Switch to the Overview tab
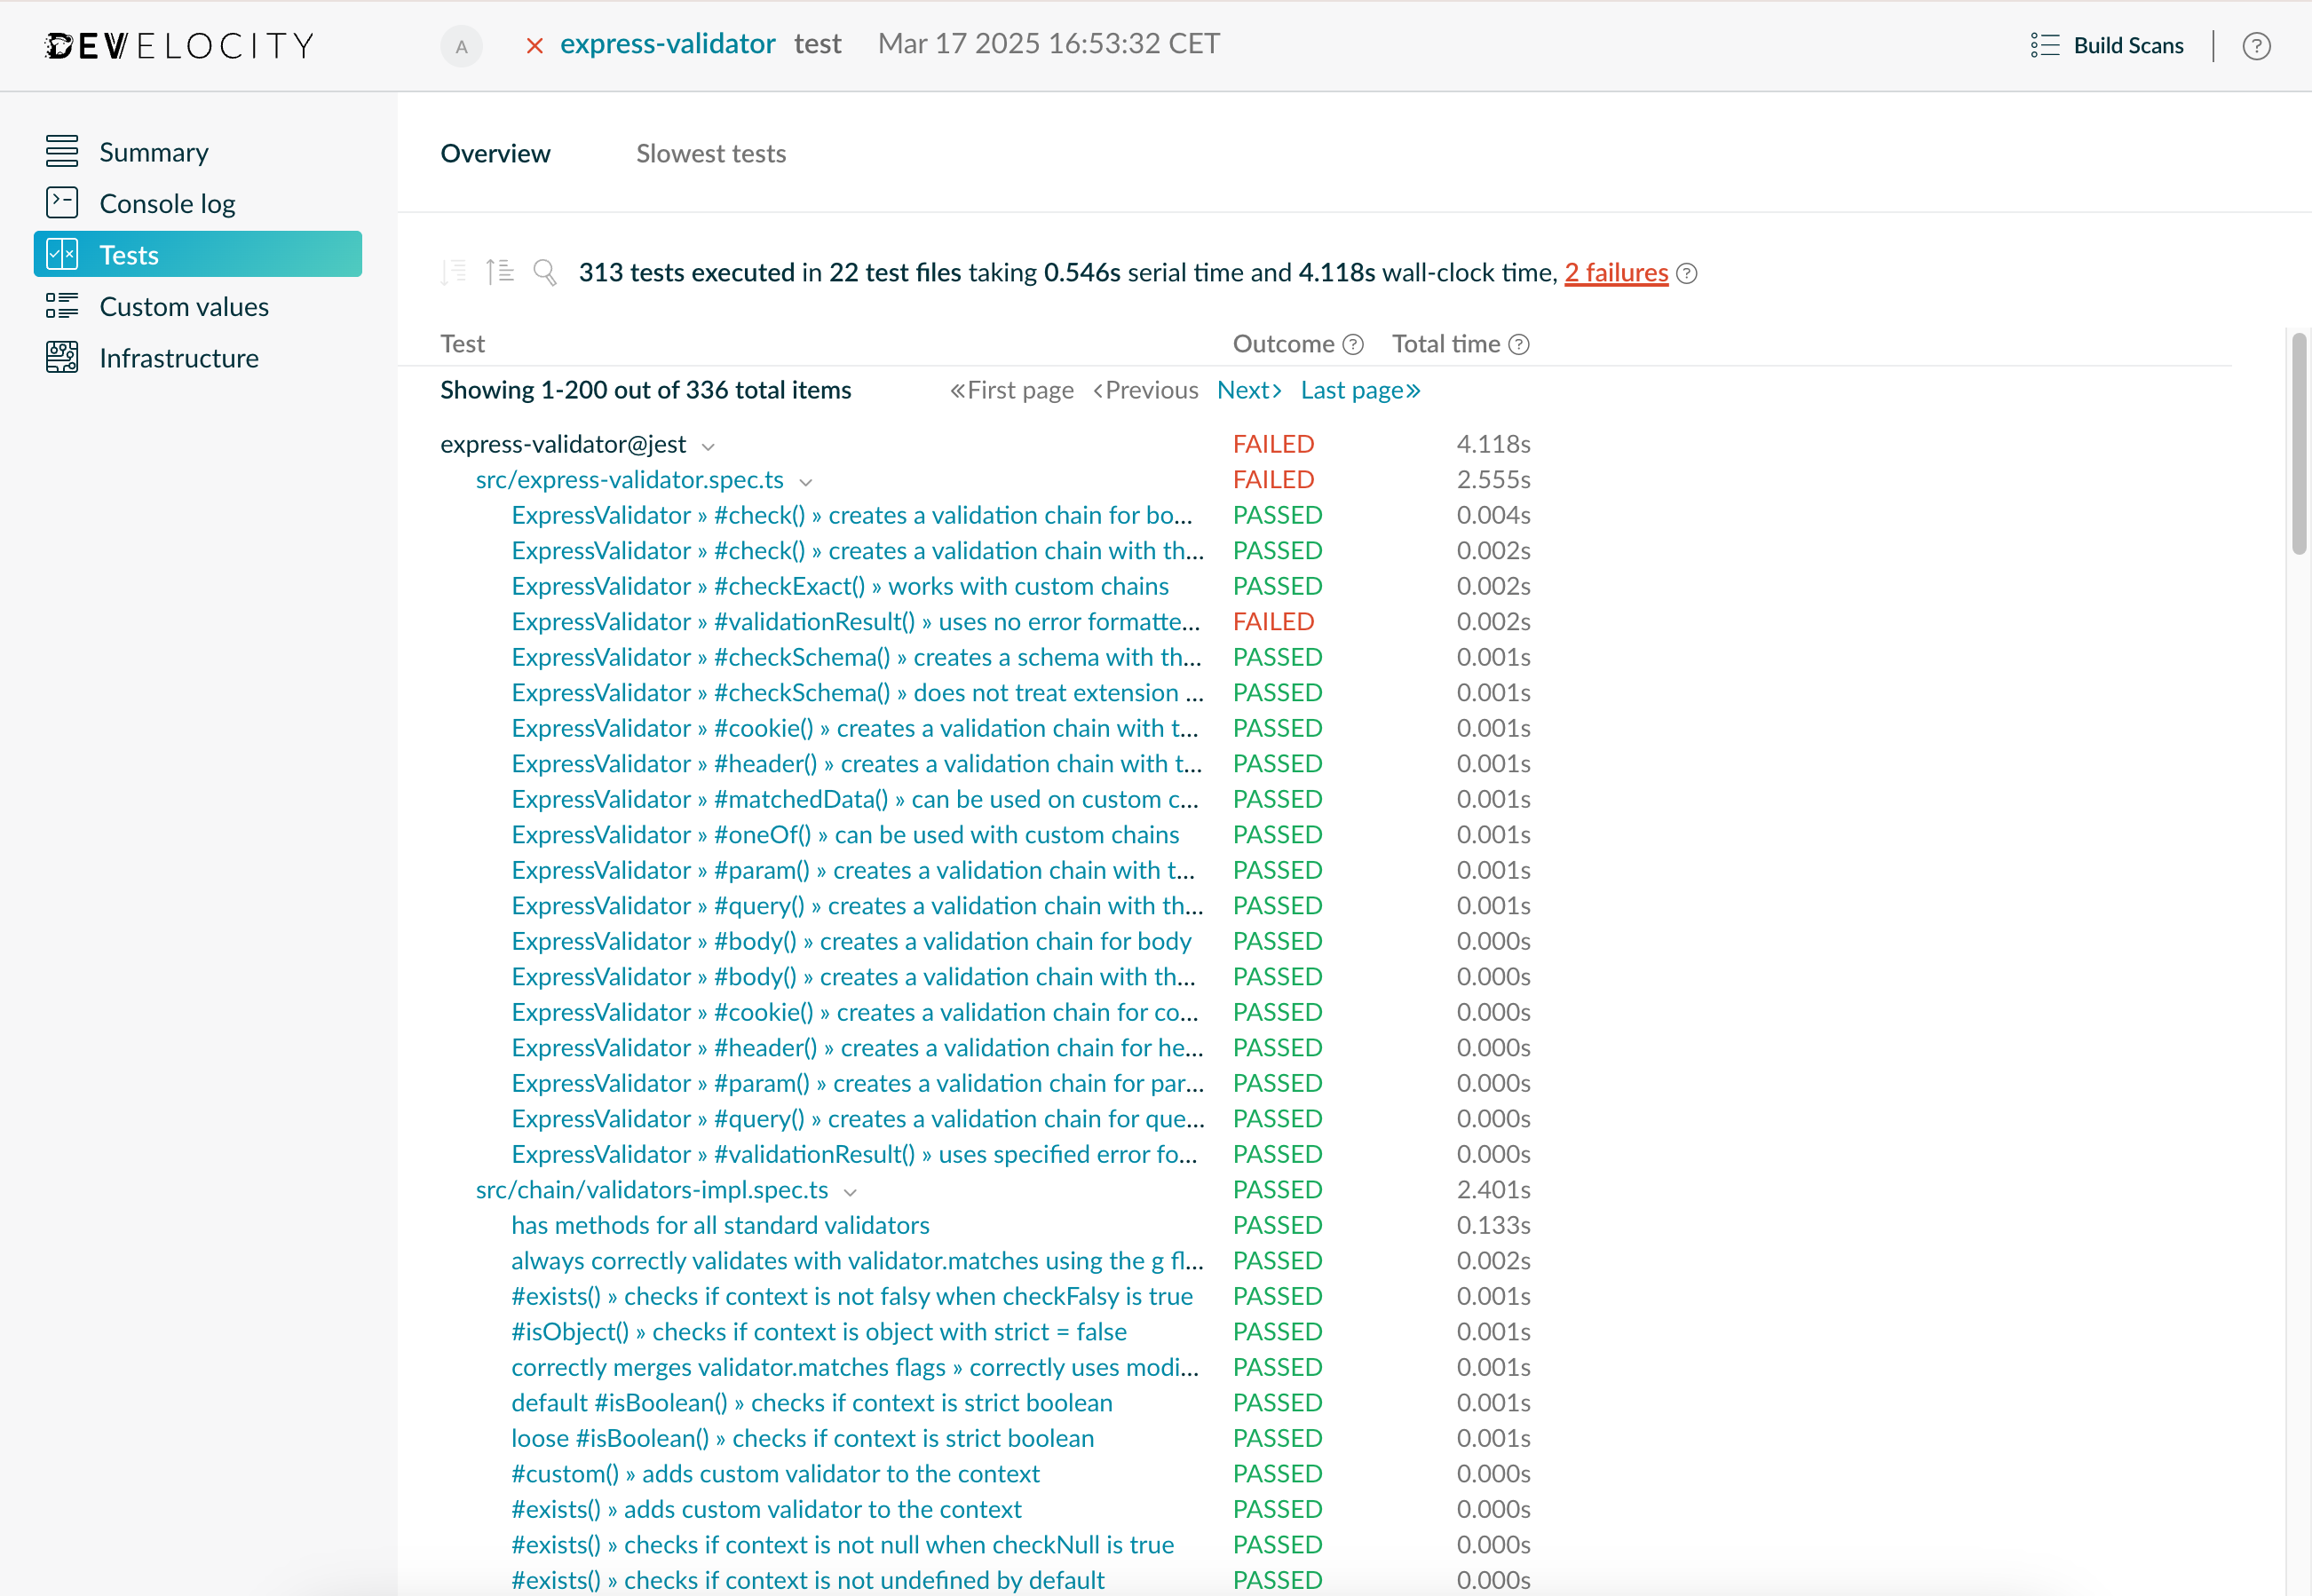 495,153
